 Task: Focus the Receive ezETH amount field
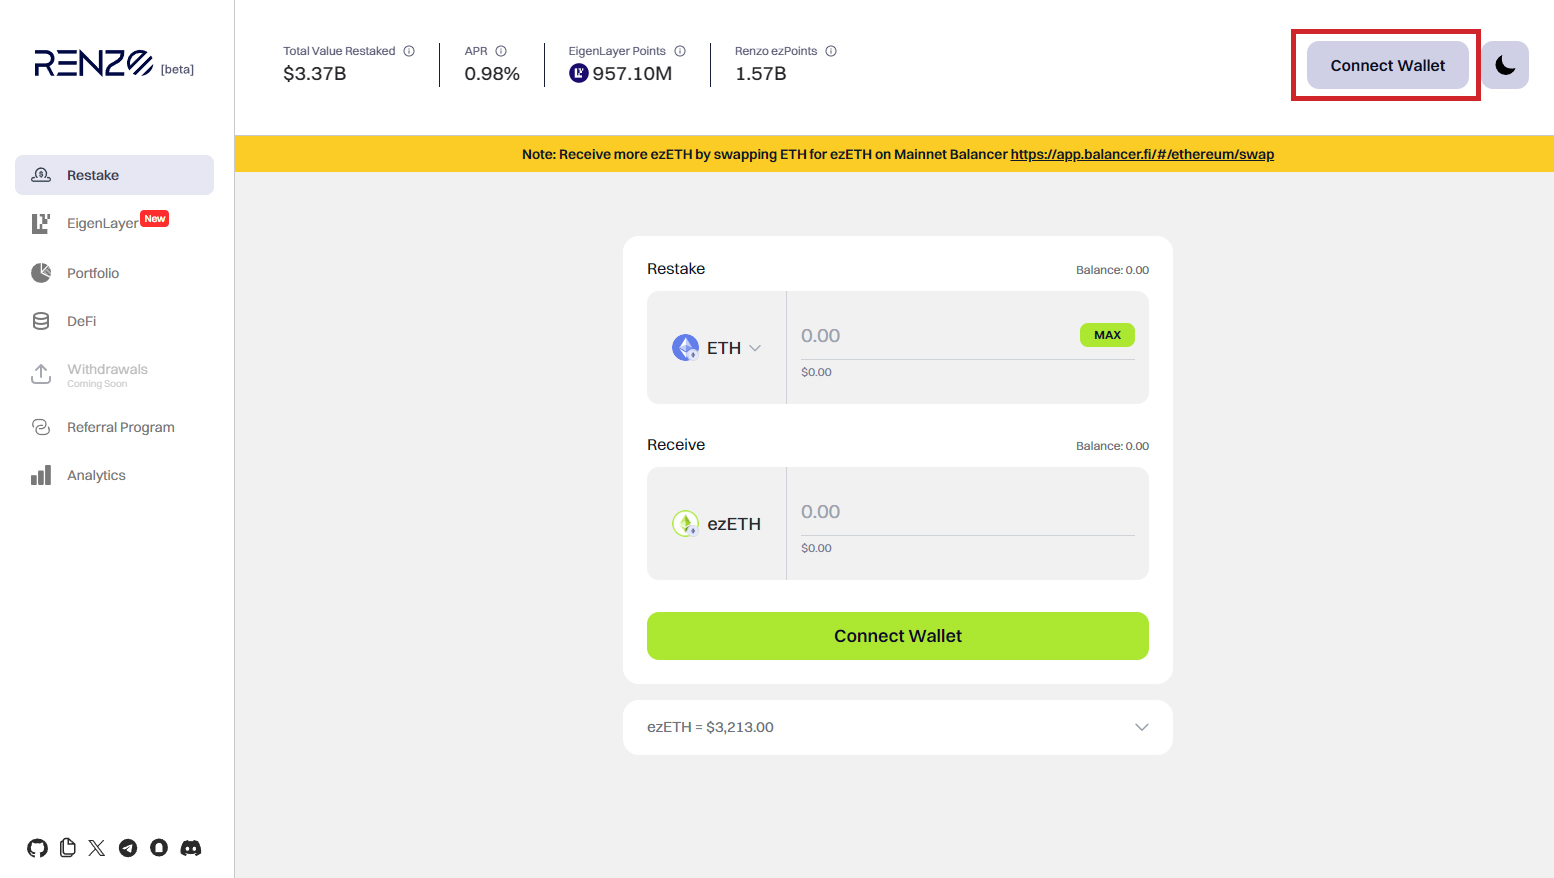click(x=967, y=512)
